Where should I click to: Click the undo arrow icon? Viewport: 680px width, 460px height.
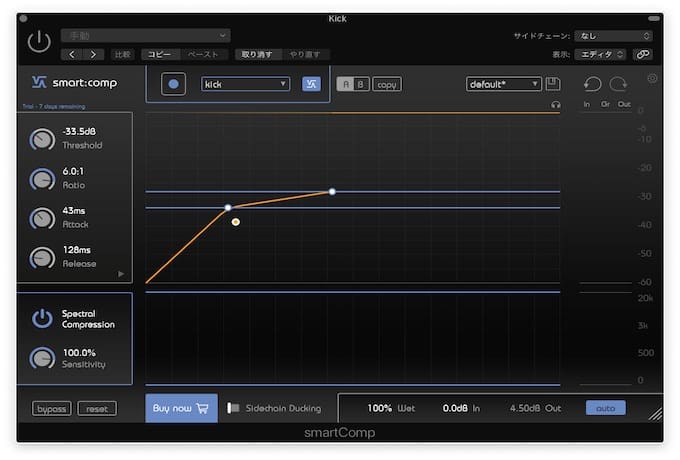pos(592,84)
